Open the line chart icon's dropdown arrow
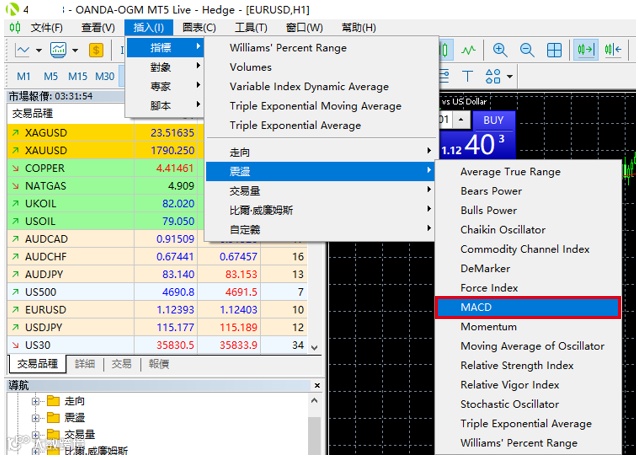Image resolution: width=638 pixels, height=457 pixels. click(39, 50)
